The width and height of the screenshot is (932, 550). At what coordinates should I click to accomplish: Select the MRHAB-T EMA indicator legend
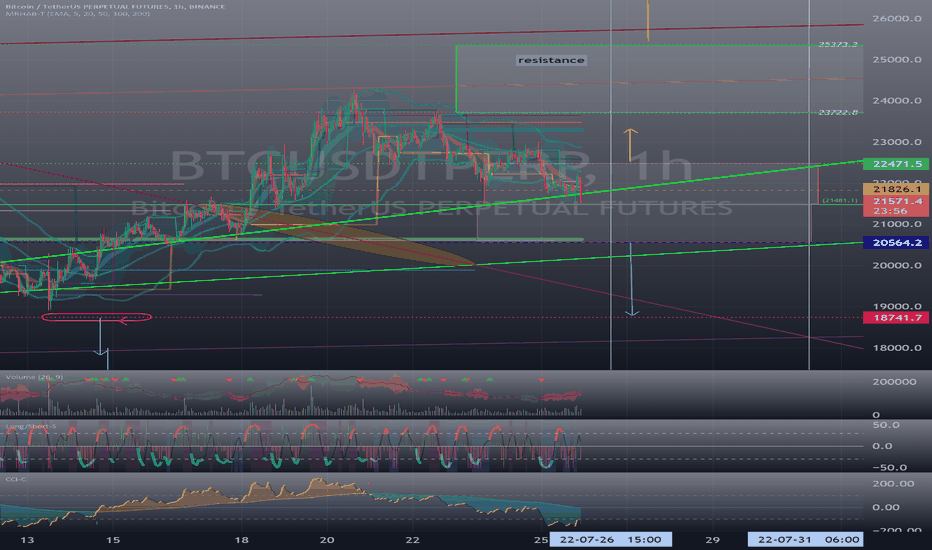77,14
